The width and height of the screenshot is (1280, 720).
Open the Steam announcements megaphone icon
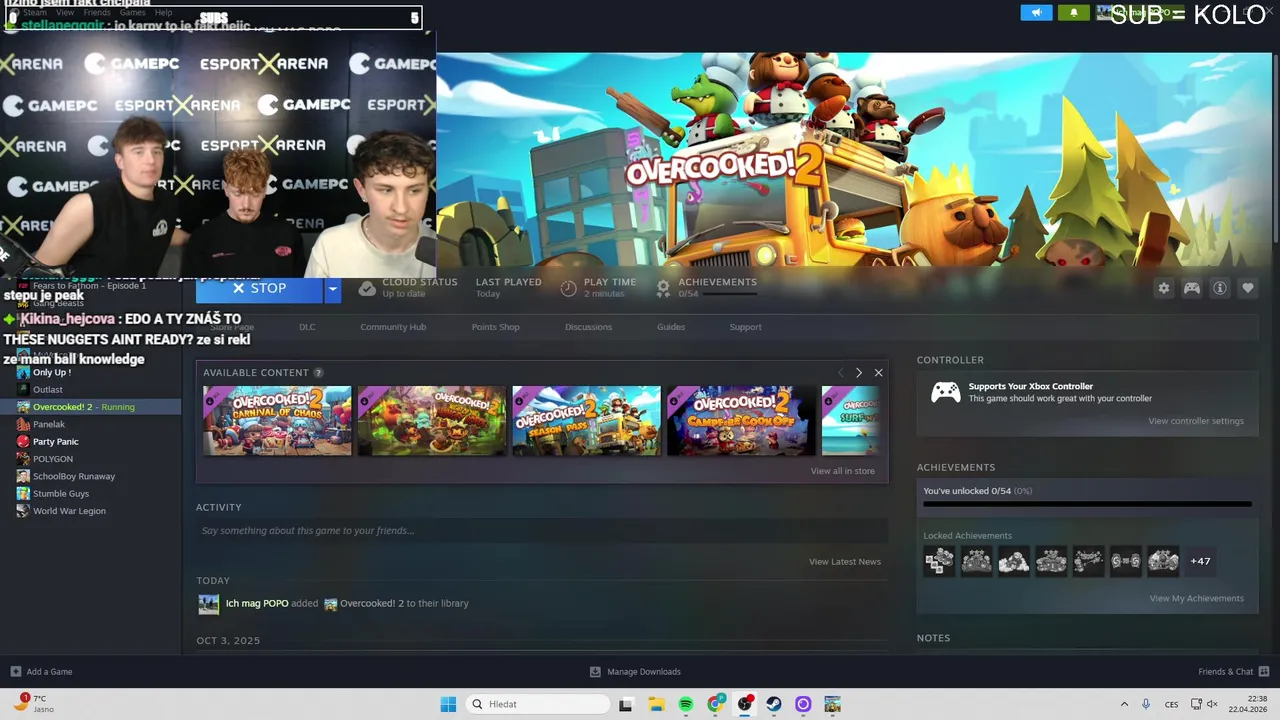coord(1036,13)
